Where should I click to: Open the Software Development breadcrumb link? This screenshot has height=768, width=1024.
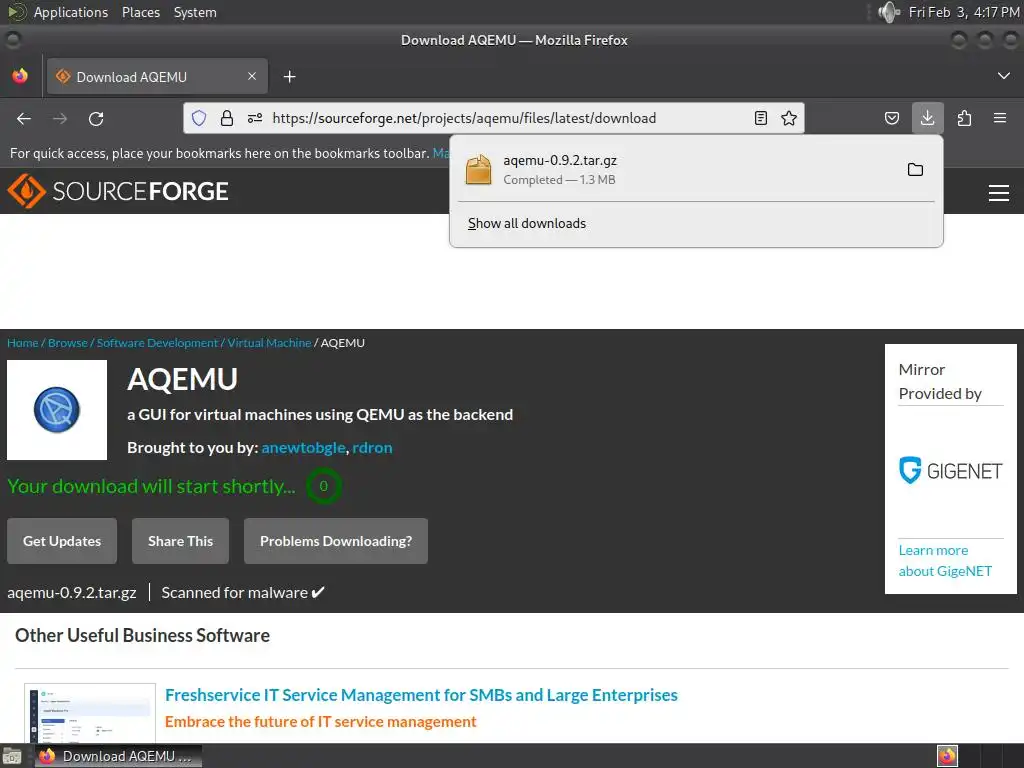click(x=157, y=343)
